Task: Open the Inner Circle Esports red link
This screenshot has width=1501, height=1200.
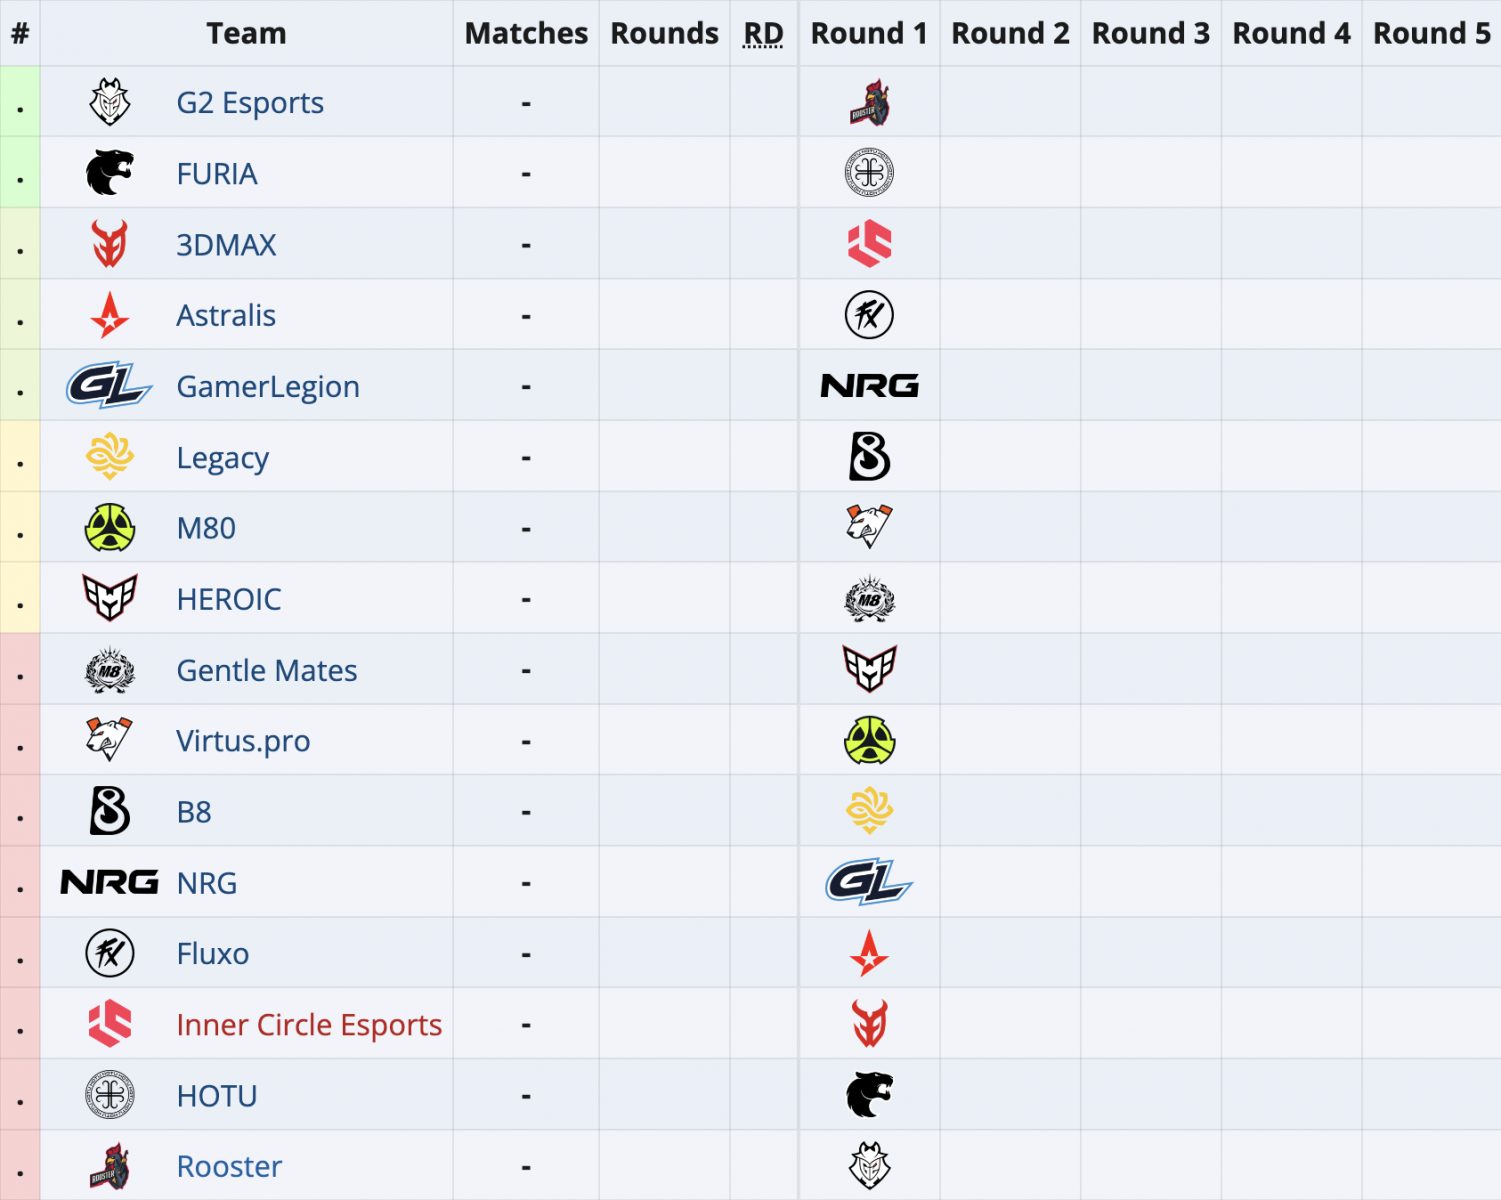Action: pos(309,1025)
